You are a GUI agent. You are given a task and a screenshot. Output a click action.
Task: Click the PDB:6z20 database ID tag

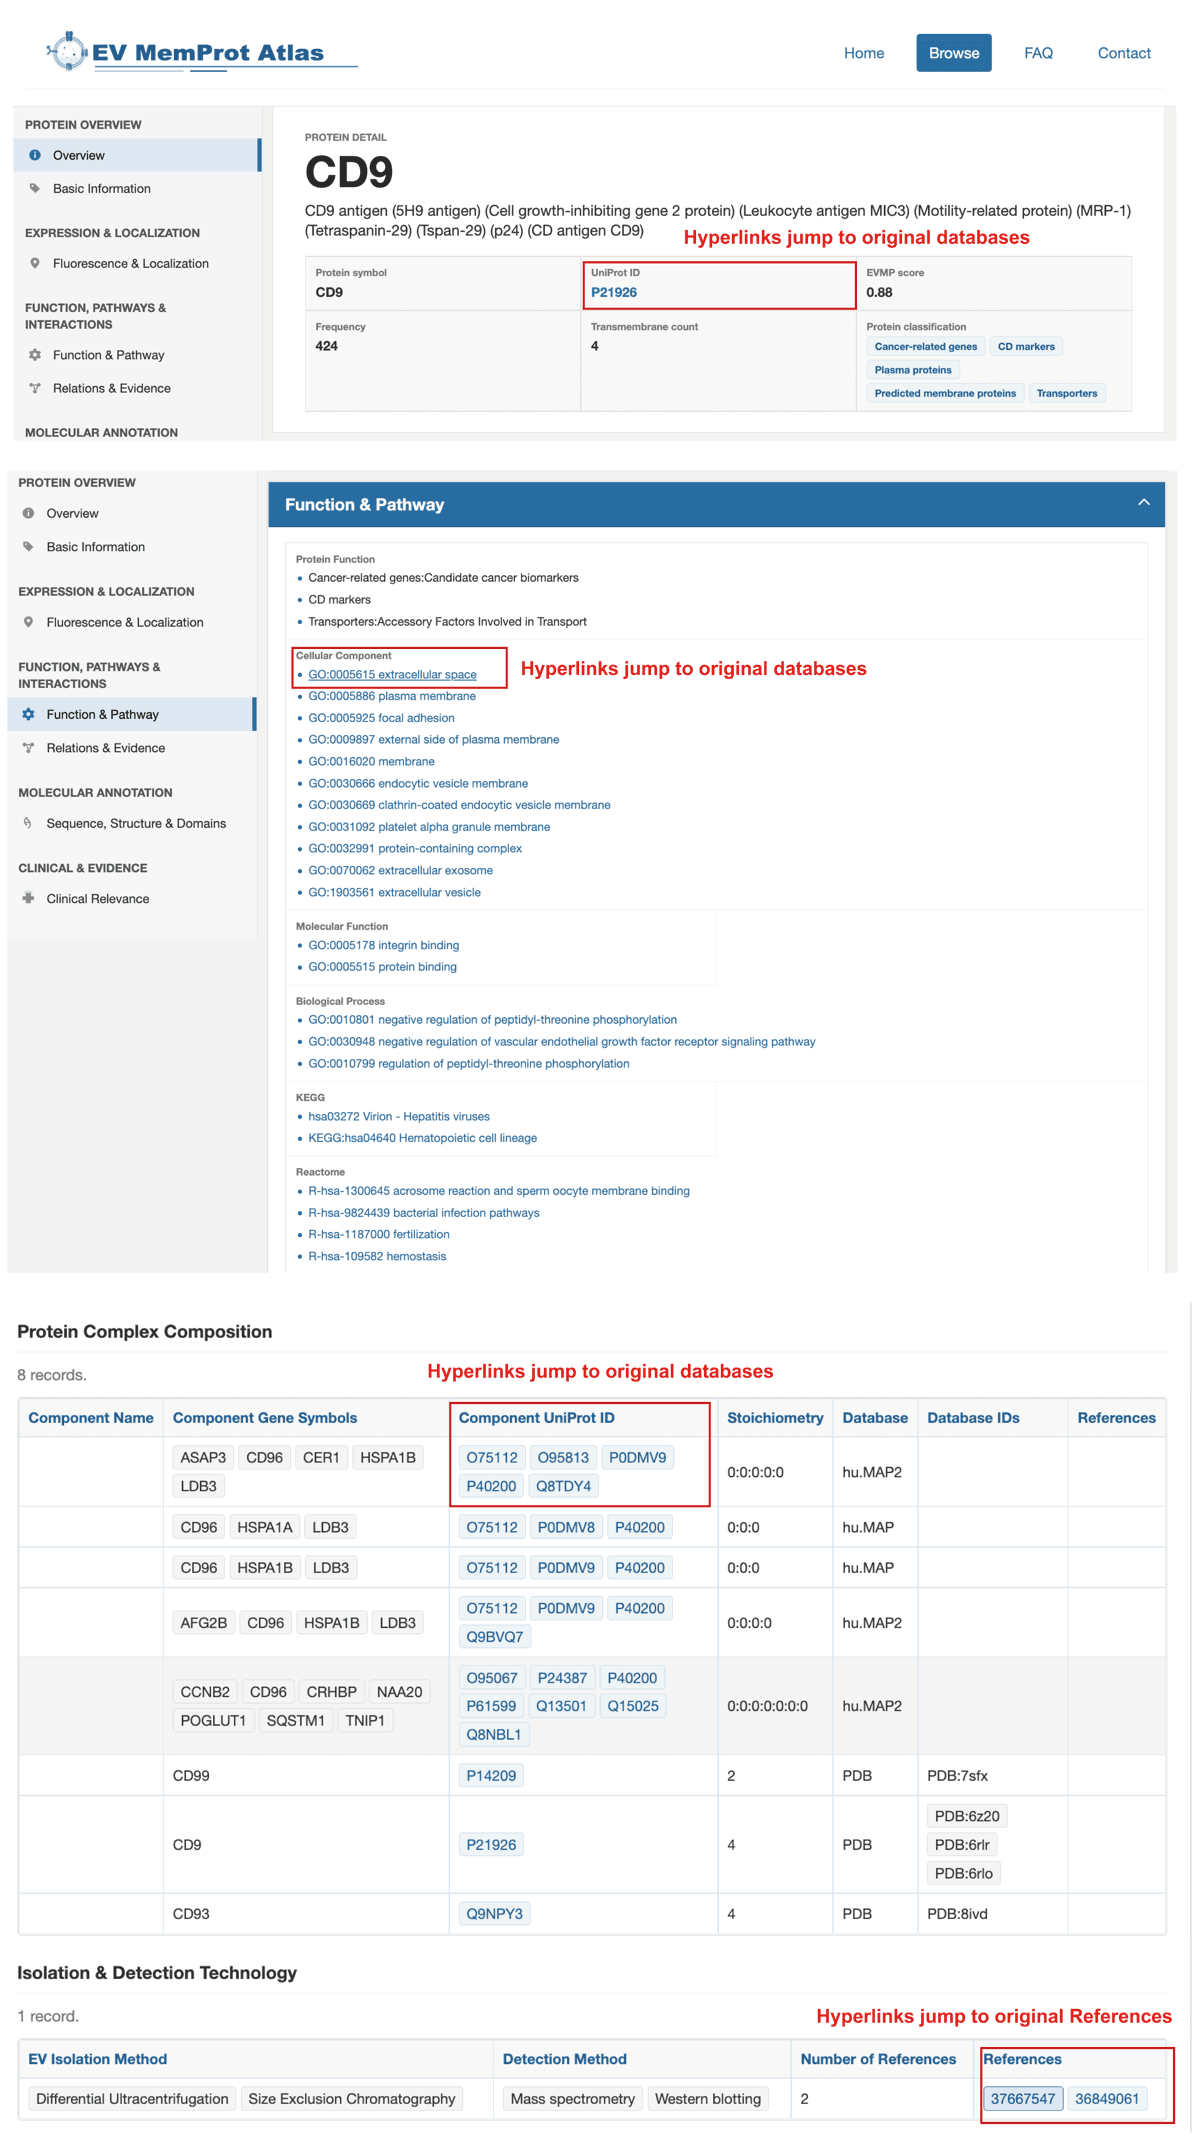pos(967,1816)
